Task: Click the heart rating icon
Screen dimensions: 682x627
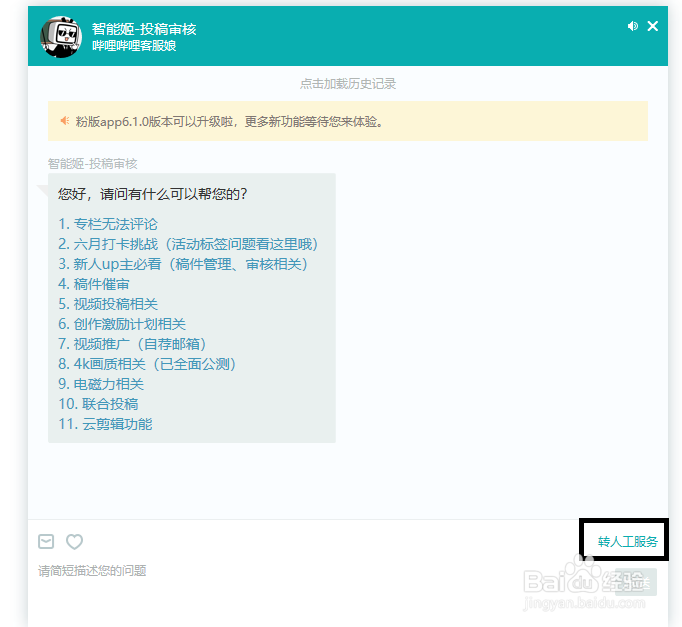Action: (74, 541)
